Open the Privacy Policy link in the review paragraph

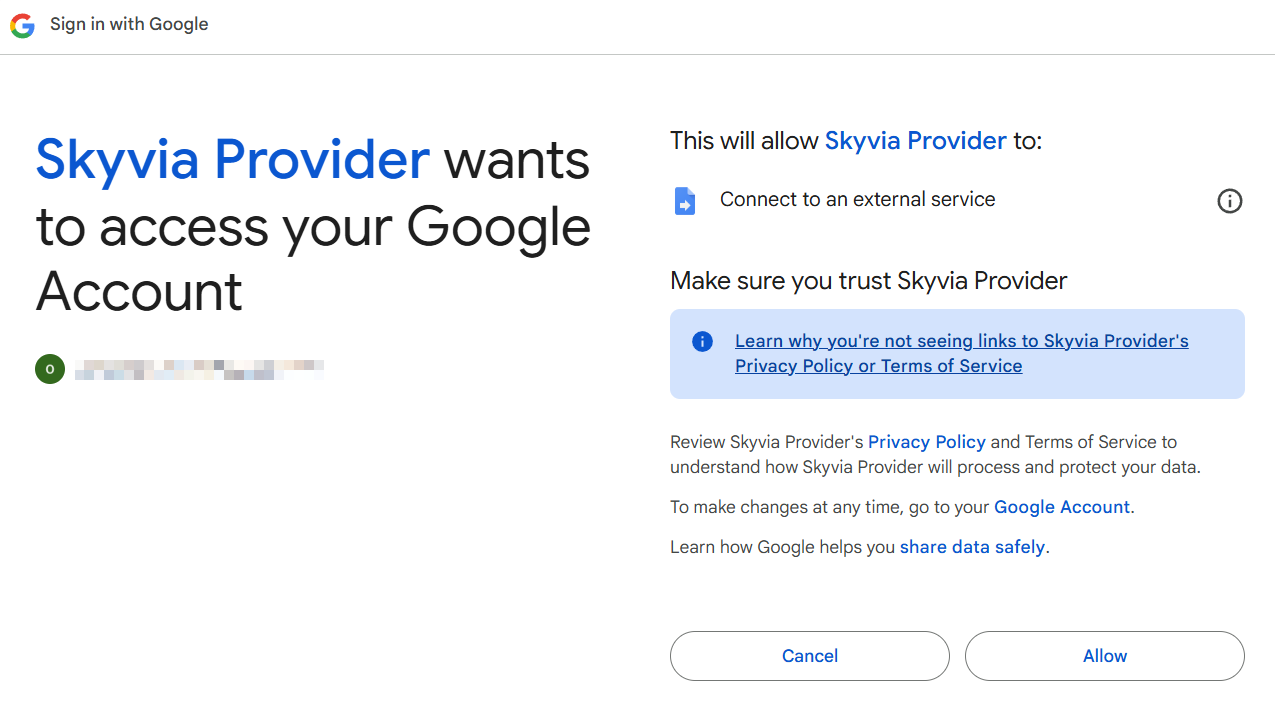click(926, 442)
